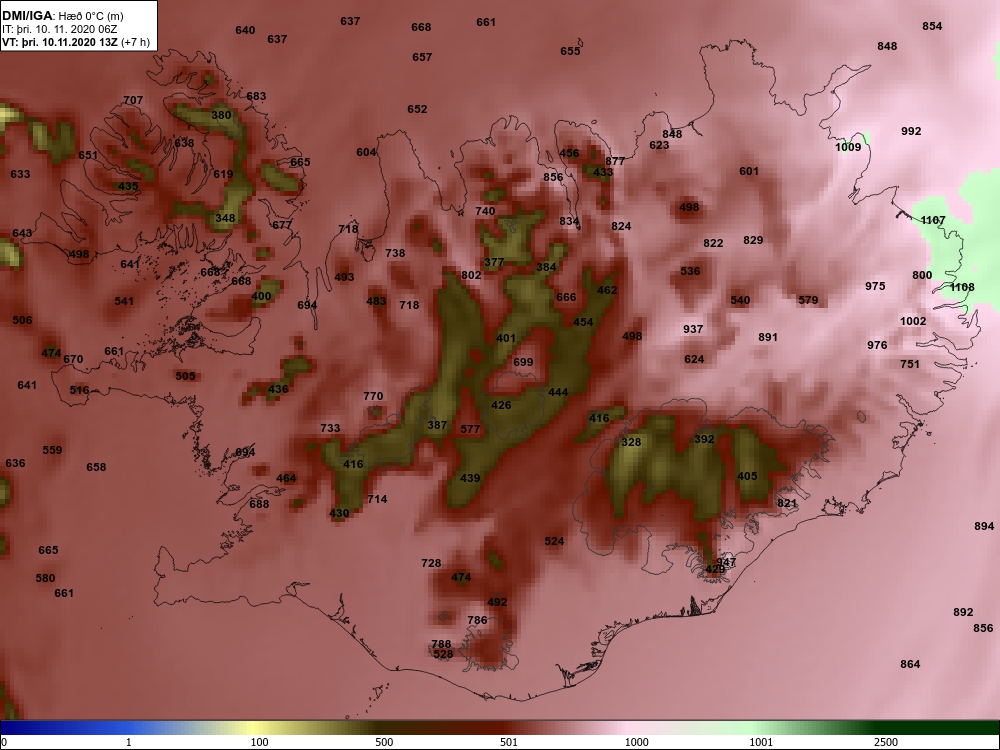Click the '500' label on the color scale
Screen dimensions: 1000x750
click(384, 742)
